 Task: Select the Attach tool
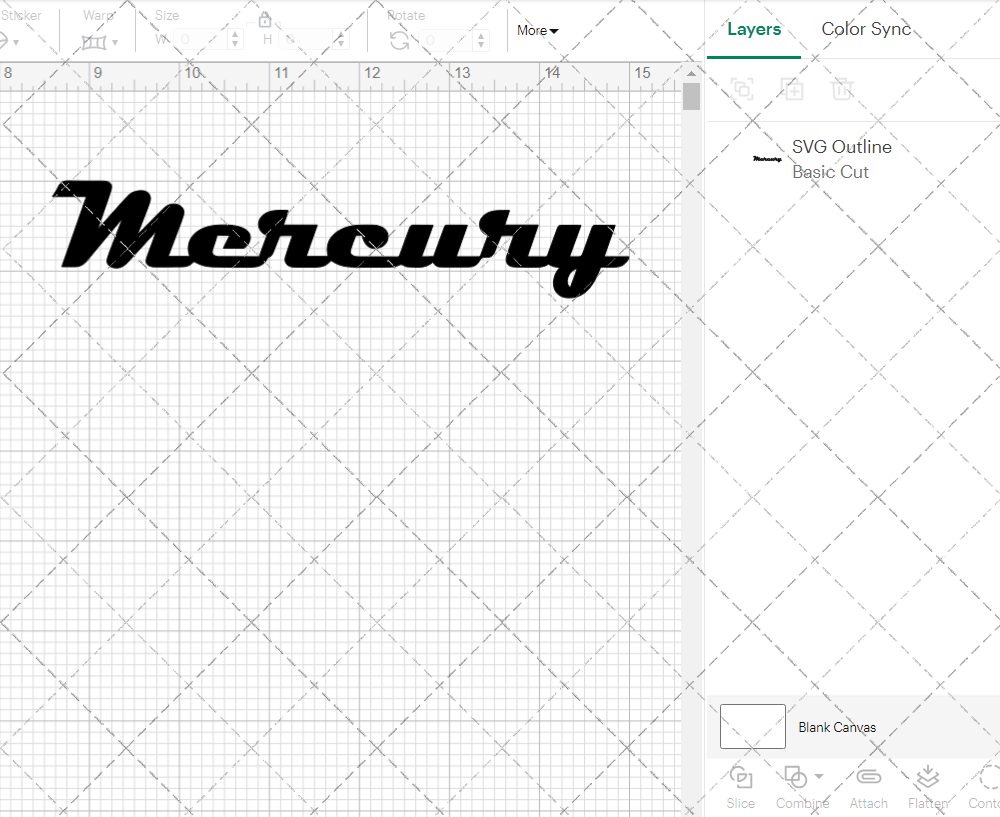pos(868,786)
